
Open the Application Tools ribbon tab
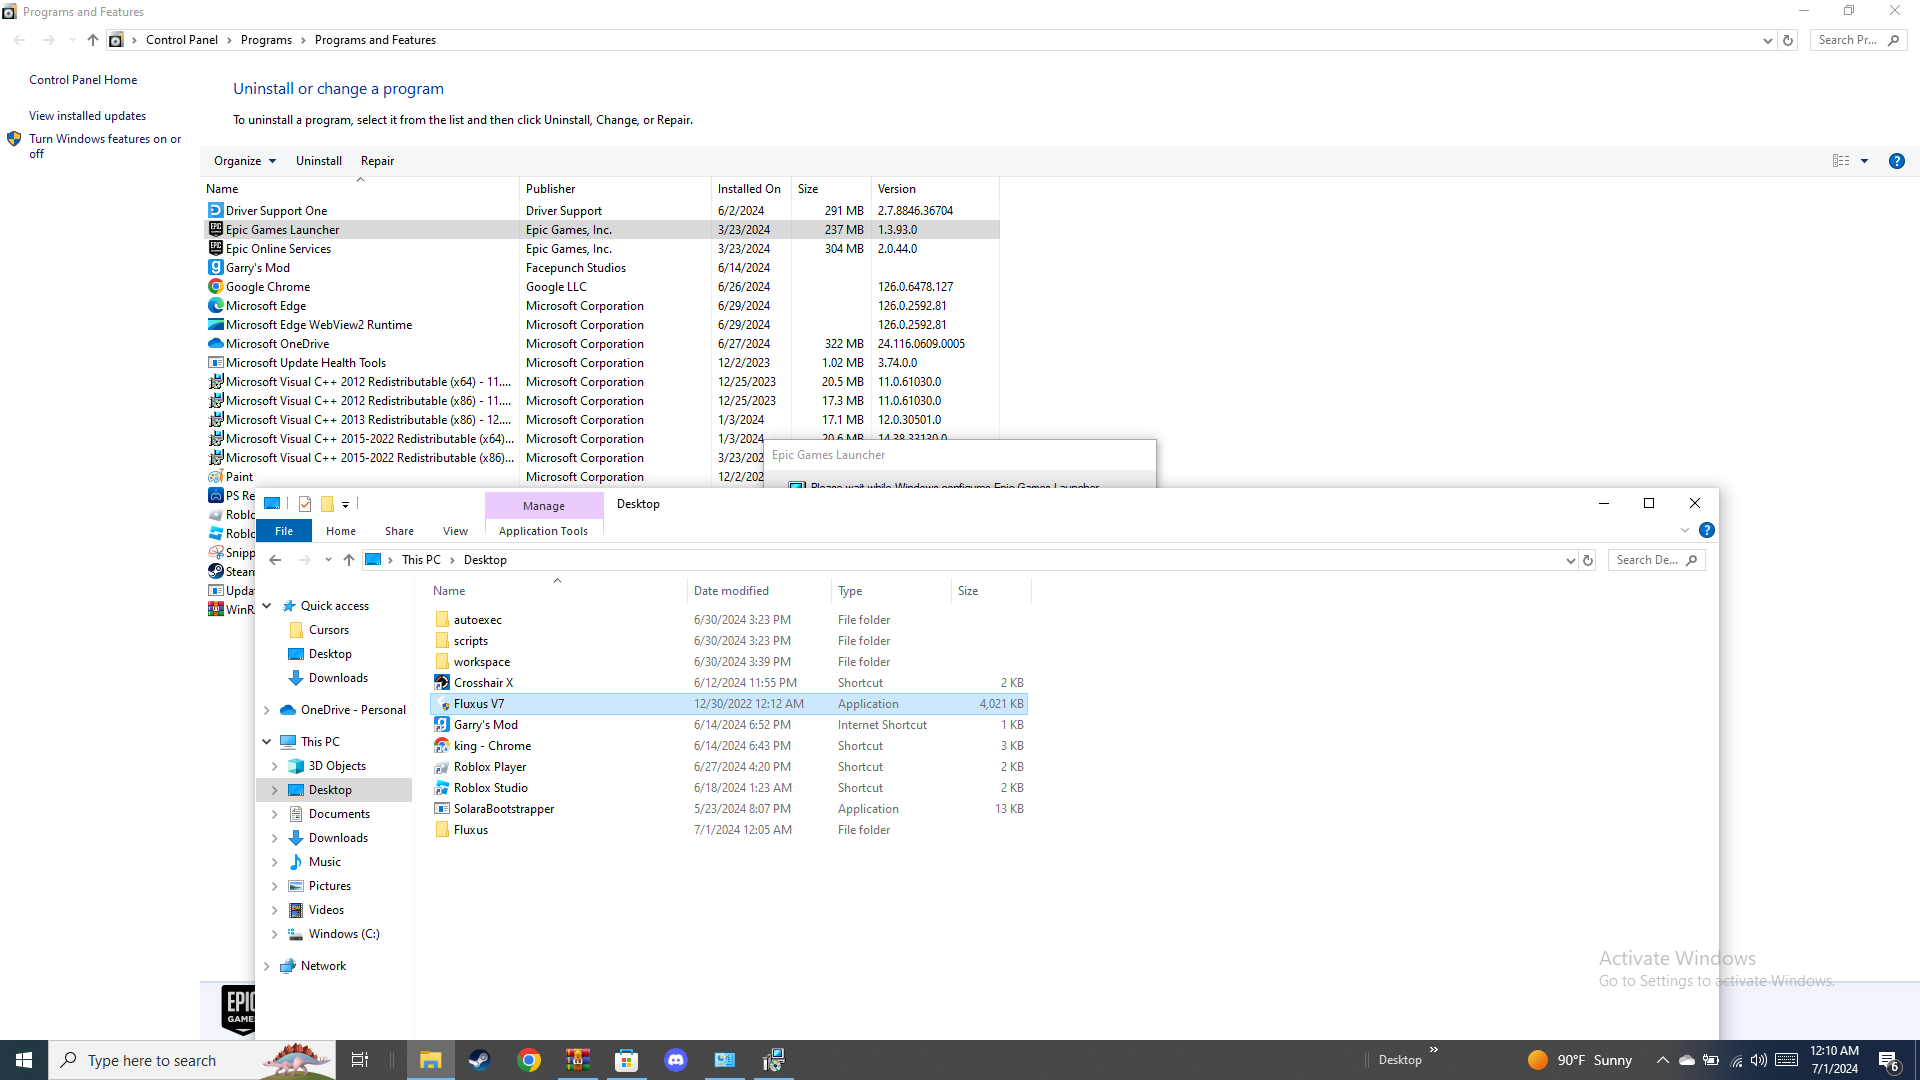pyautogui.click(x=543, y=531)
